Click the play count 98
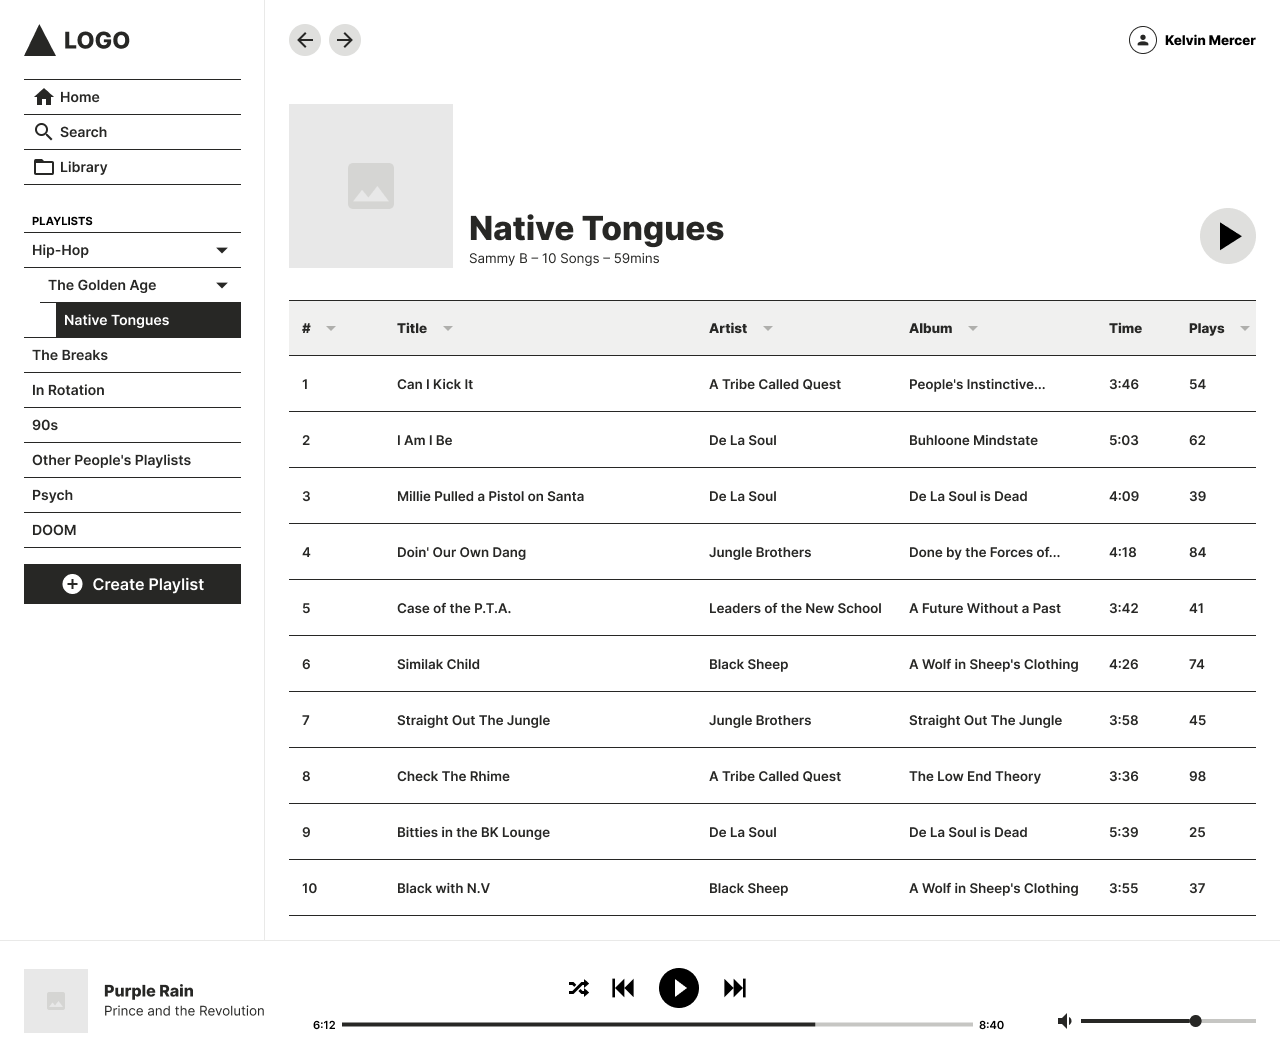The height and width of the screenshot is (1057, 1280). coord(1197,776)
